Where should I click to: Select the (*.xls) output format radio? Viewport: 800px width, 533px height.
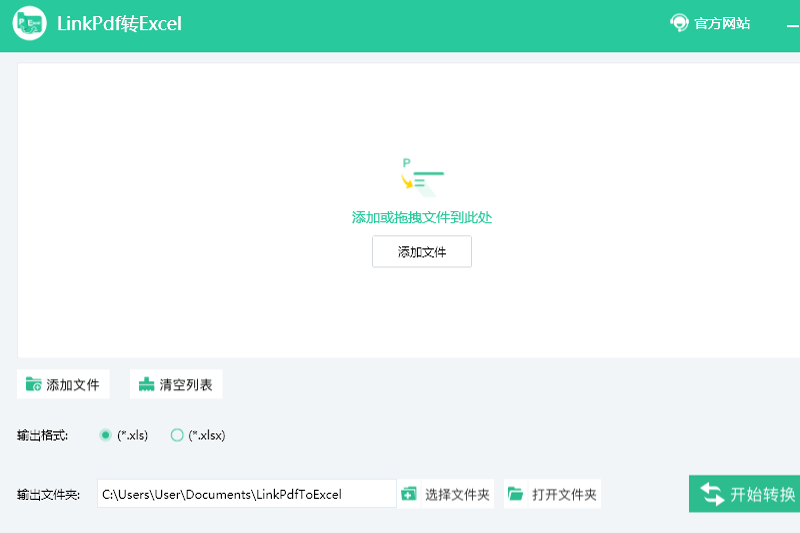(x=105, y=435)
